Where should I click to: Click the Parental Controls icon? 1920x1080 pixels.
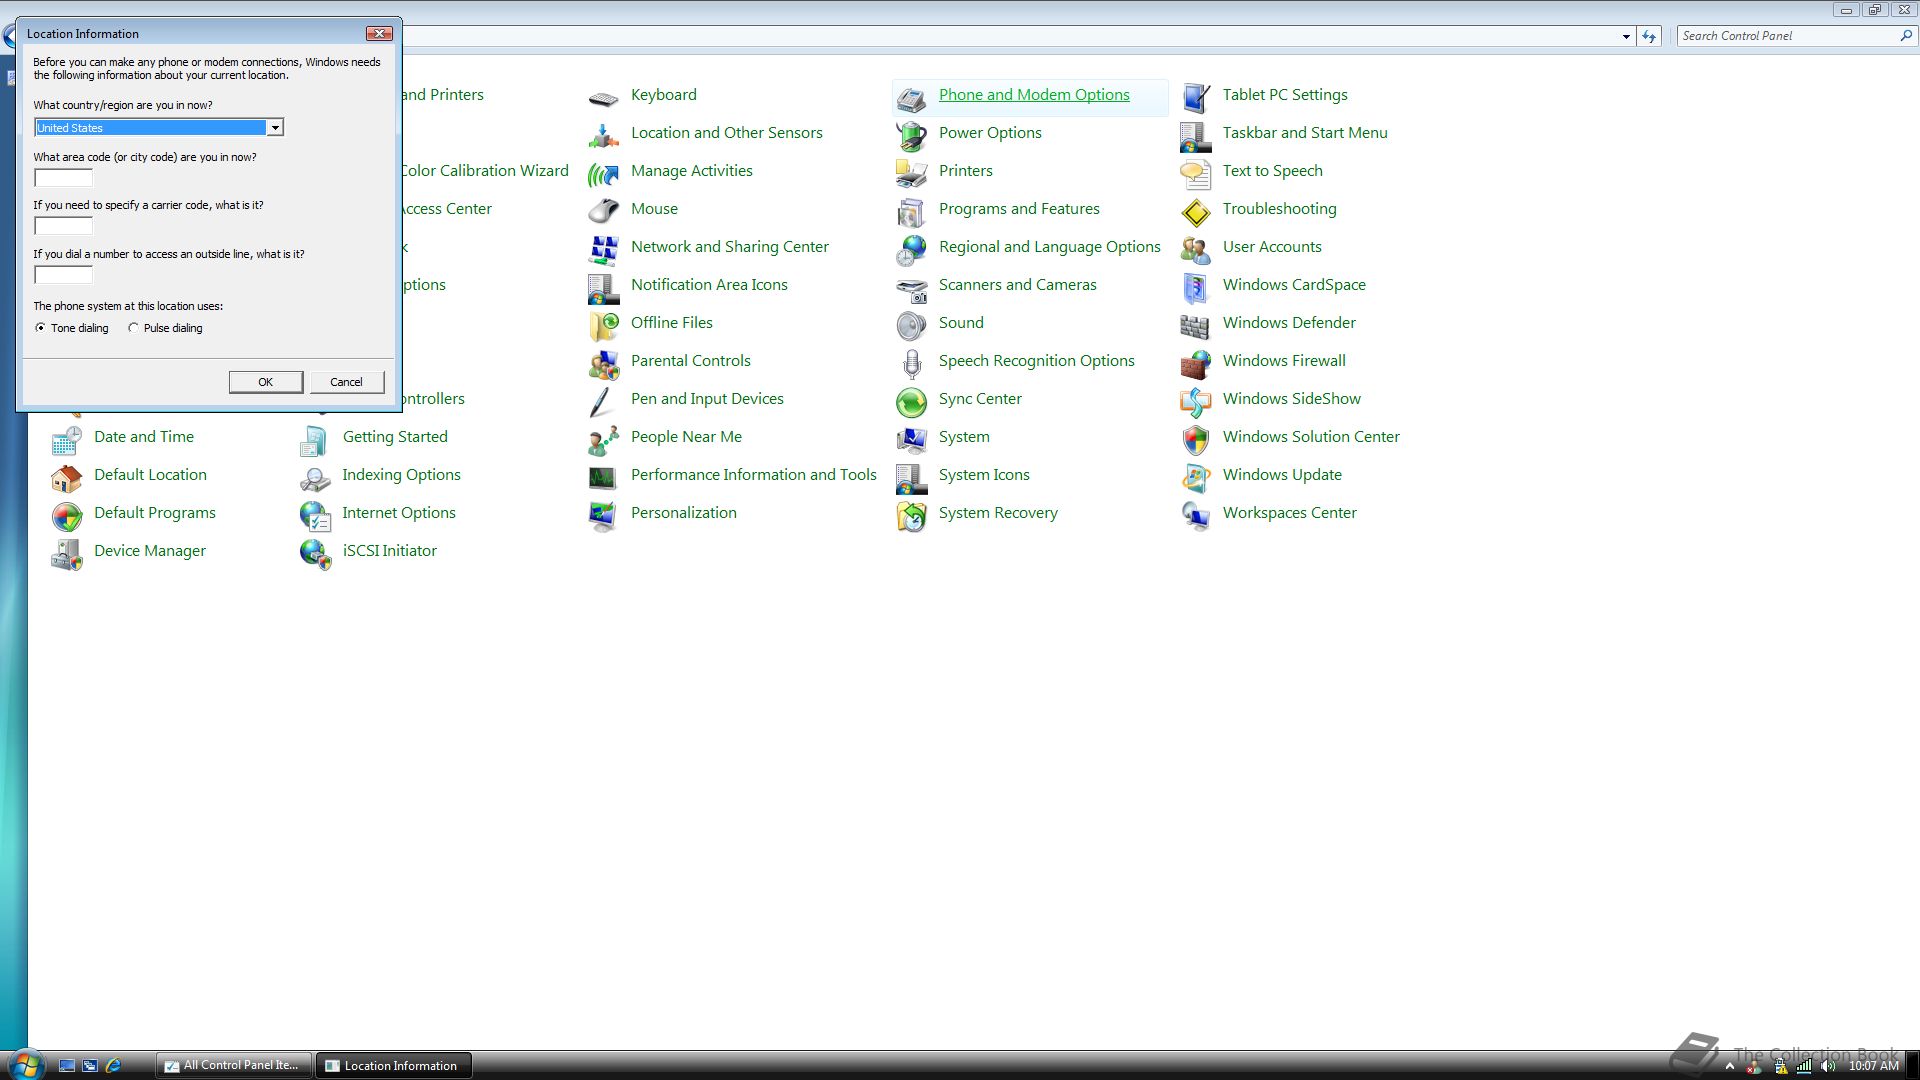[x=603, y=364]
